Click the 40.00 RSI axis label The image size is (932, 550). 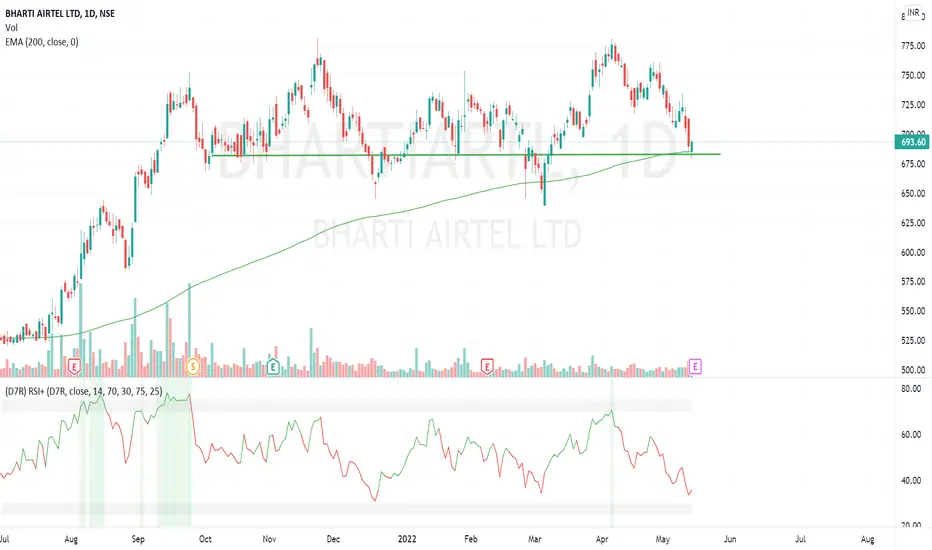pos(911,480)
